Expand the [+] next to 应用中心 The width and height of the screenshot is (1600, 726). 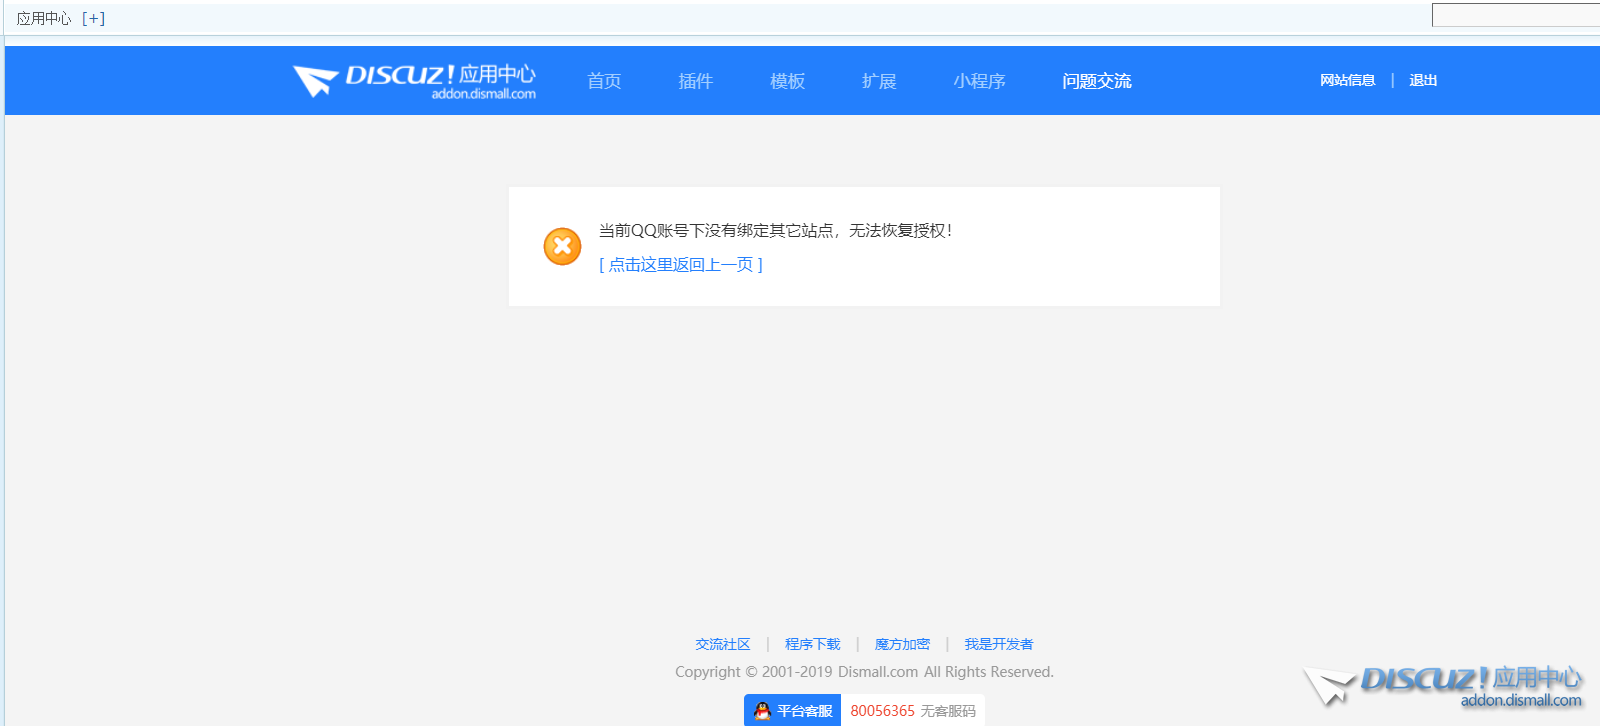click(x=93, y=18)
